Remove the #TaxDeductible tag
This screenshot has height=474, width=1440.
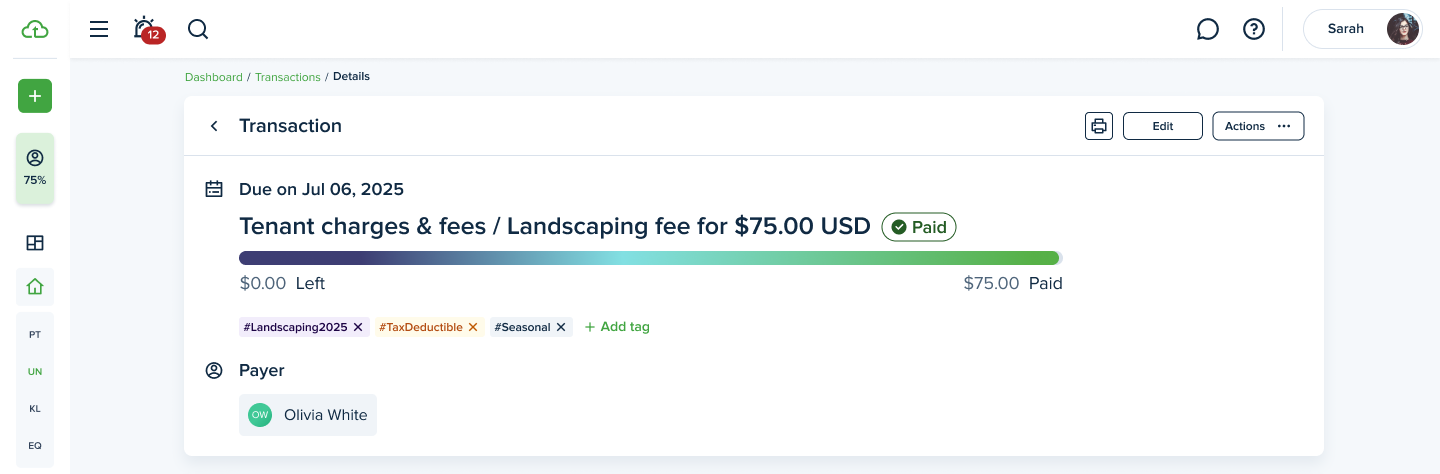coord(473,327)
